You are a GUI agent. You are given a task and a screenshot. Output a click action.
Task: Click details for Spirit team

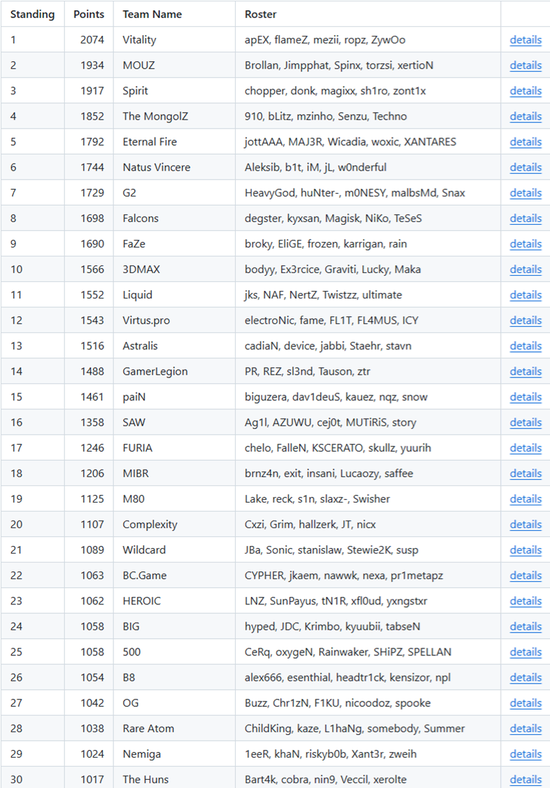point(525,91)
